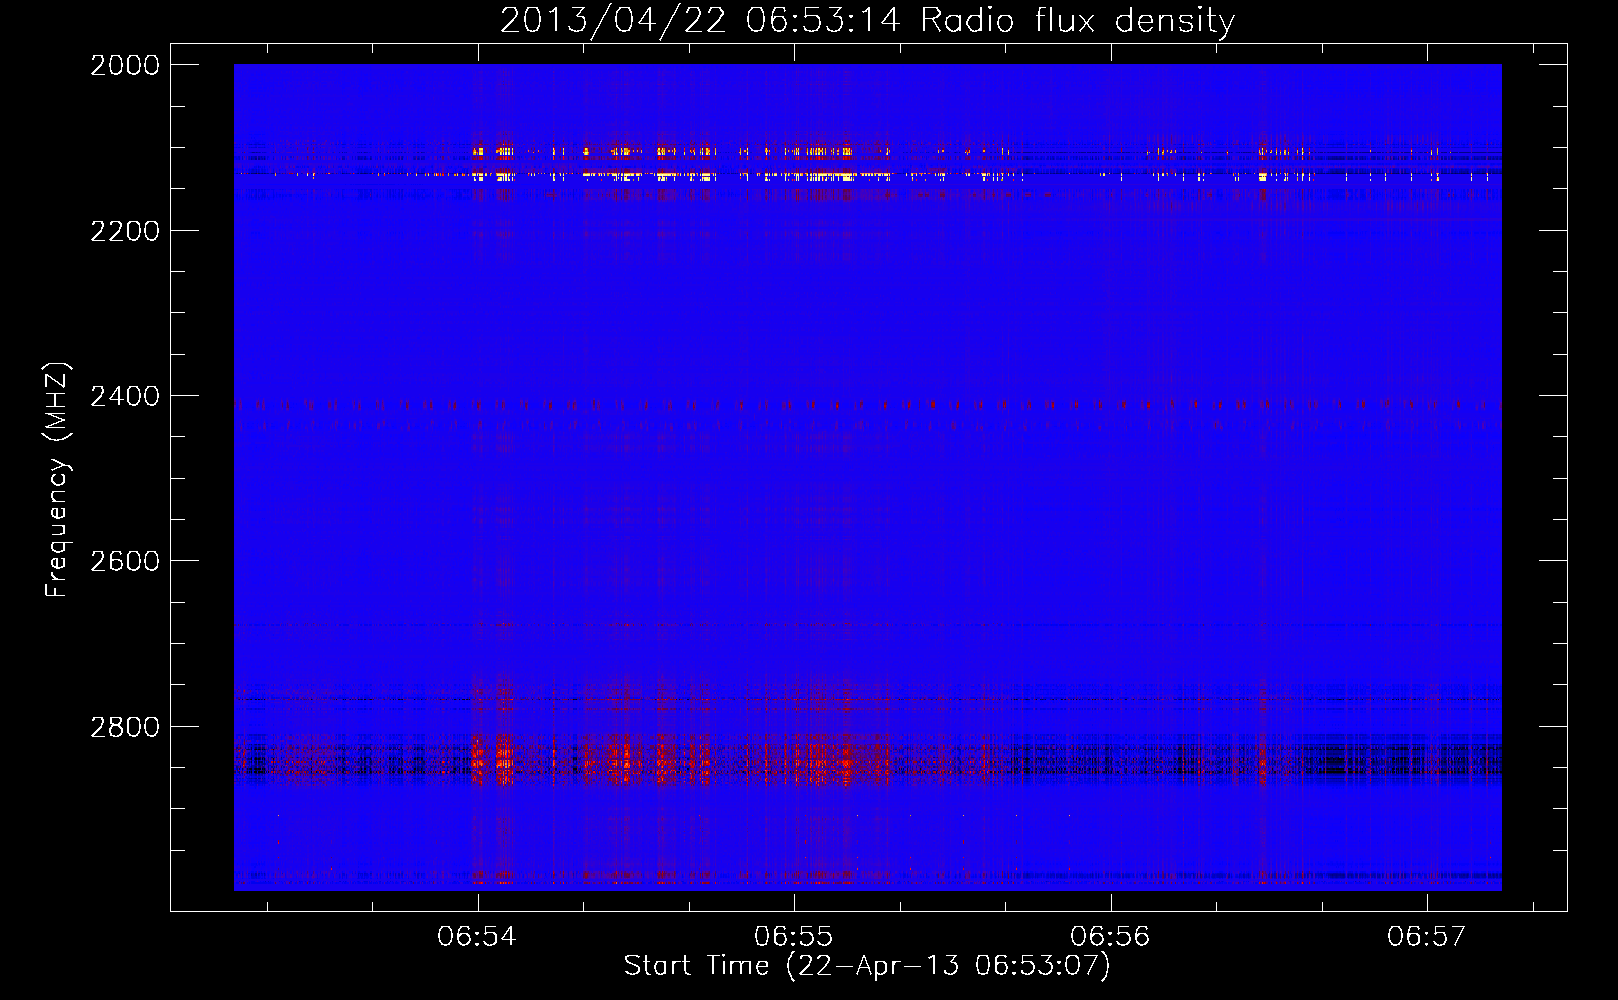This screenshot has width=1618, height=1000.
Task: Click the 'Frequency (MHZ)' axis label
Action: 56,480
